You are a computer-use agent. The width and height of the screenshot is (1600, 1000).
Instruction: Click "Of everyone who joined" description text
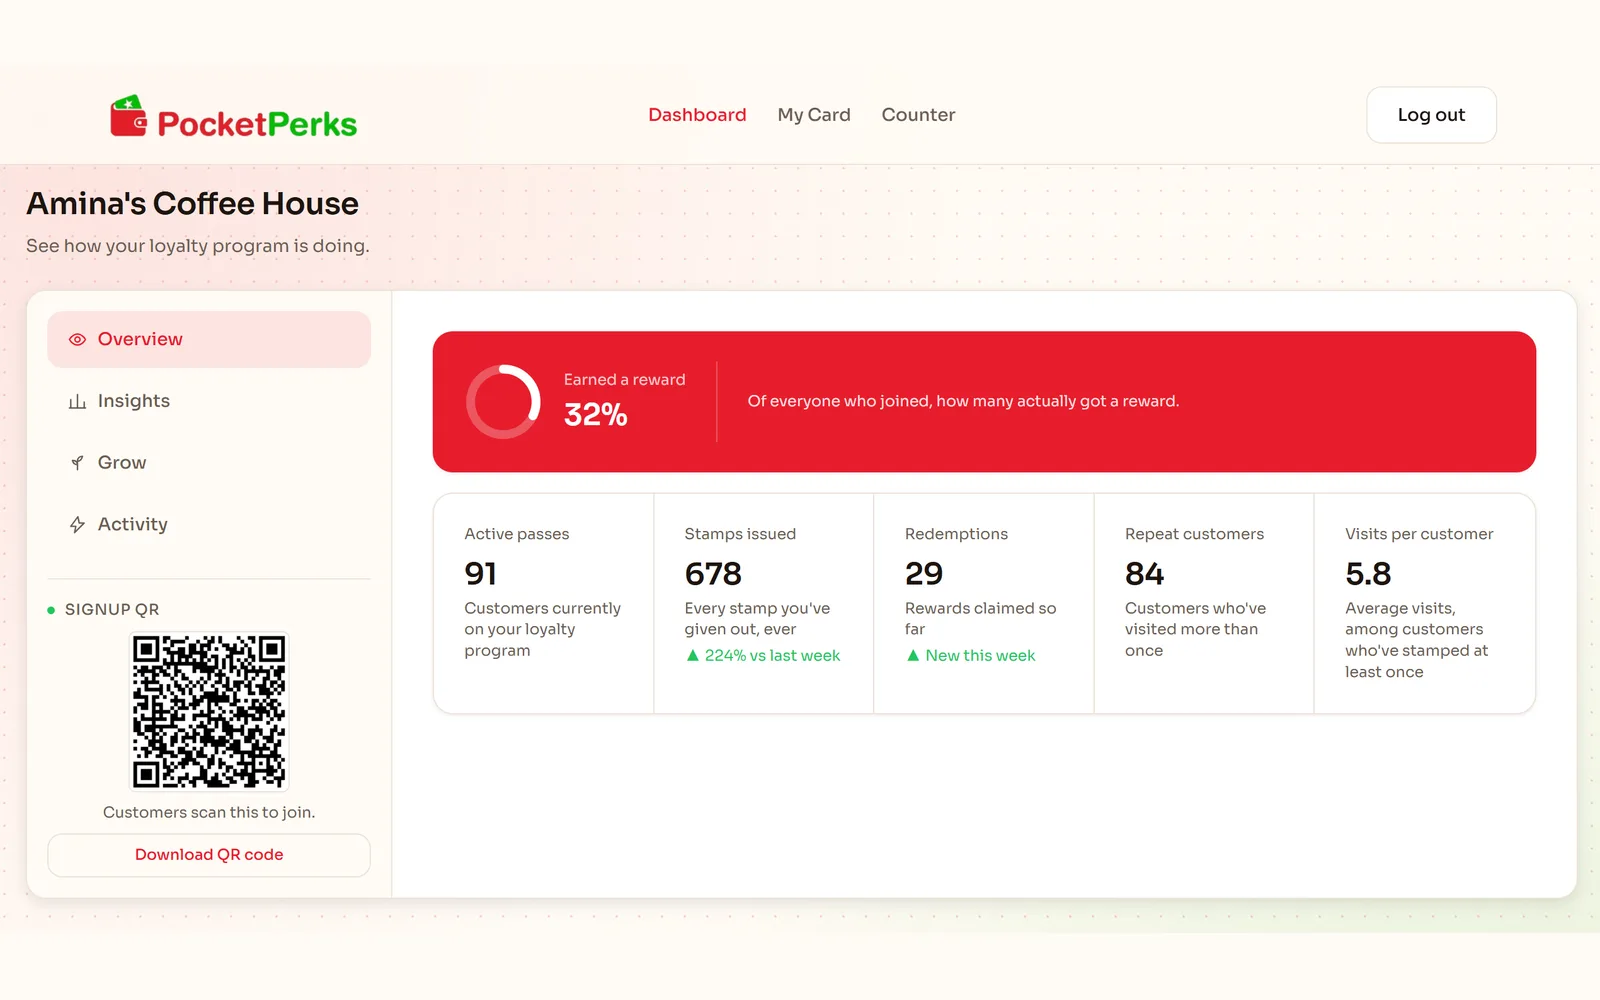963,401
